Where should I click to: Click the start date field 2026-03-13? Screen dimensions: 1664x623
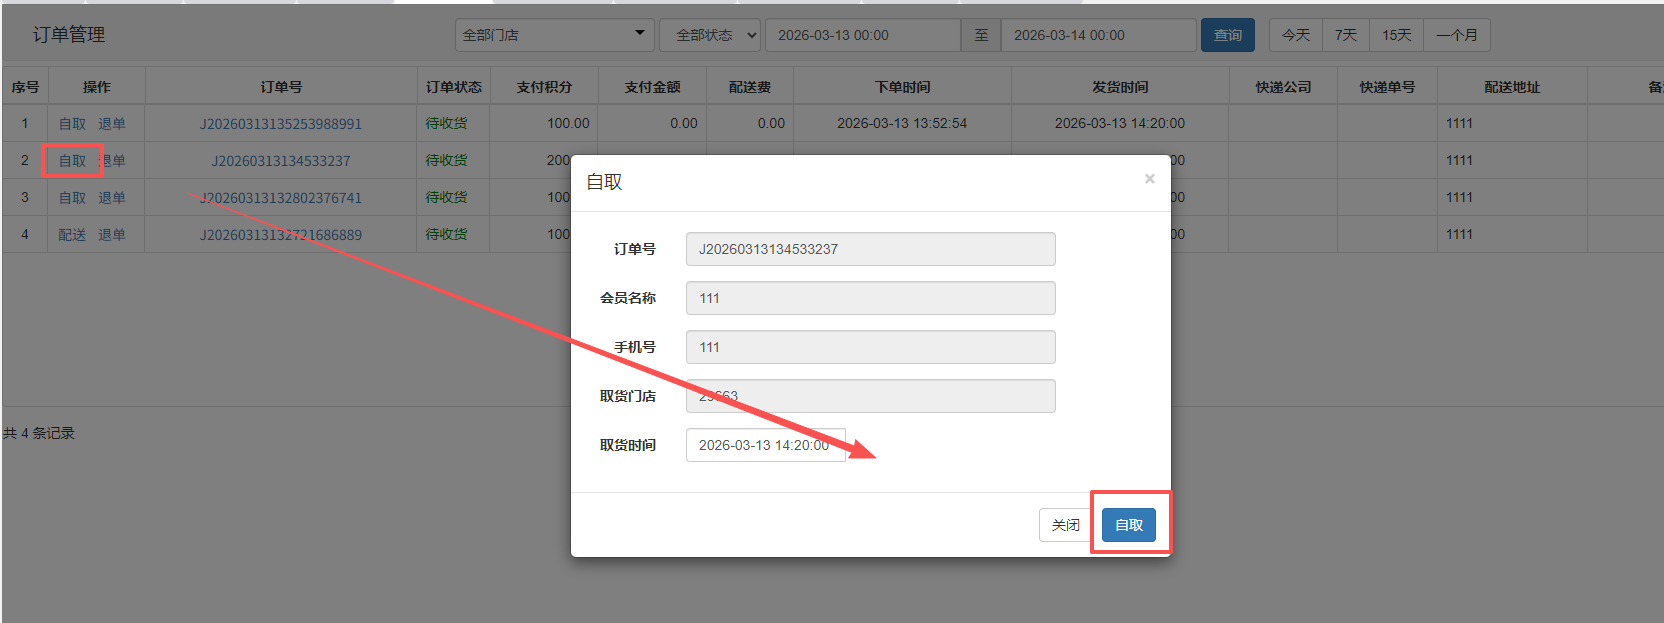(862, 35)
